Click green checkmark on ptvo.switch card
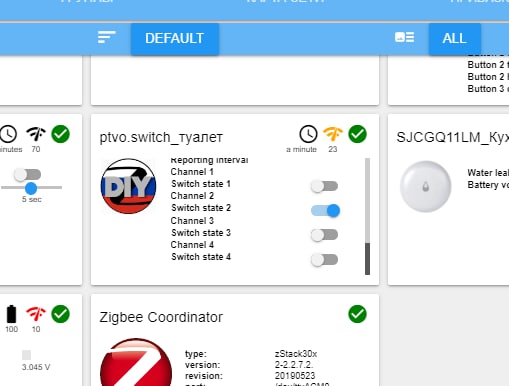 coord(357,134)
